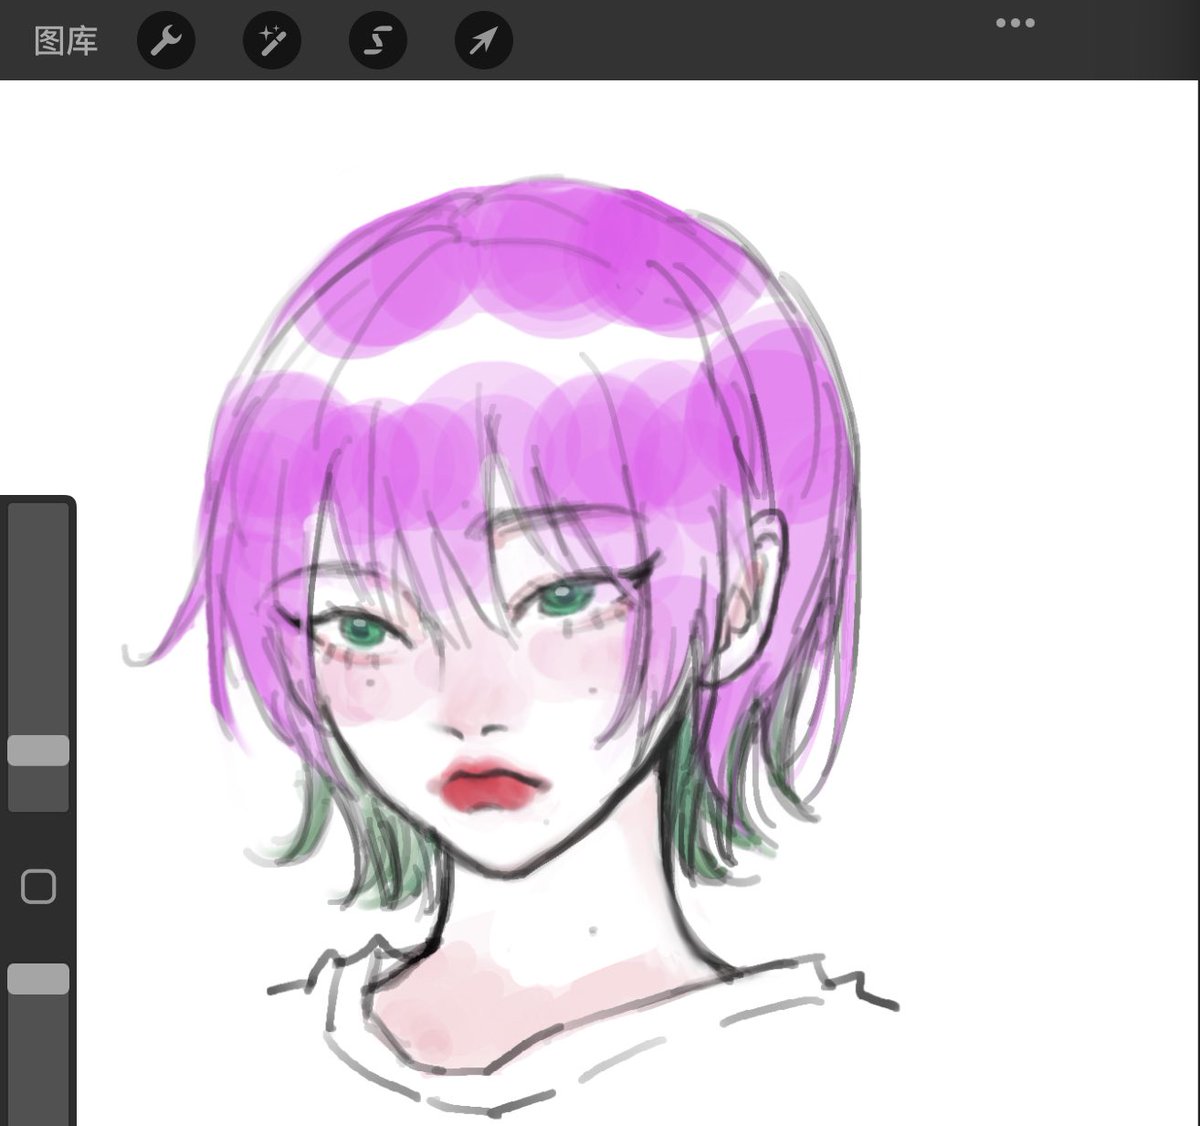Click the brush size slider handle
1200x1126 pixels.
click(x=38, y=751)
